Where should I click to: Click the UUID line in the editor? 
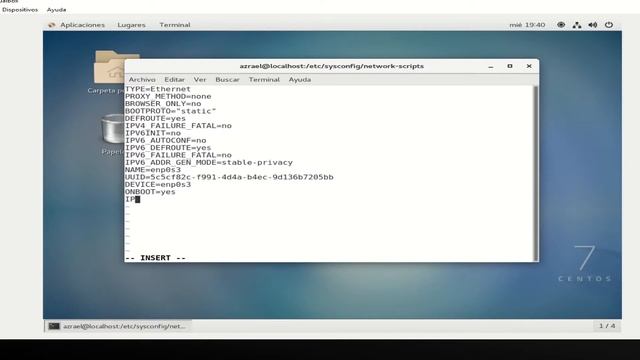tap(229, 177)
